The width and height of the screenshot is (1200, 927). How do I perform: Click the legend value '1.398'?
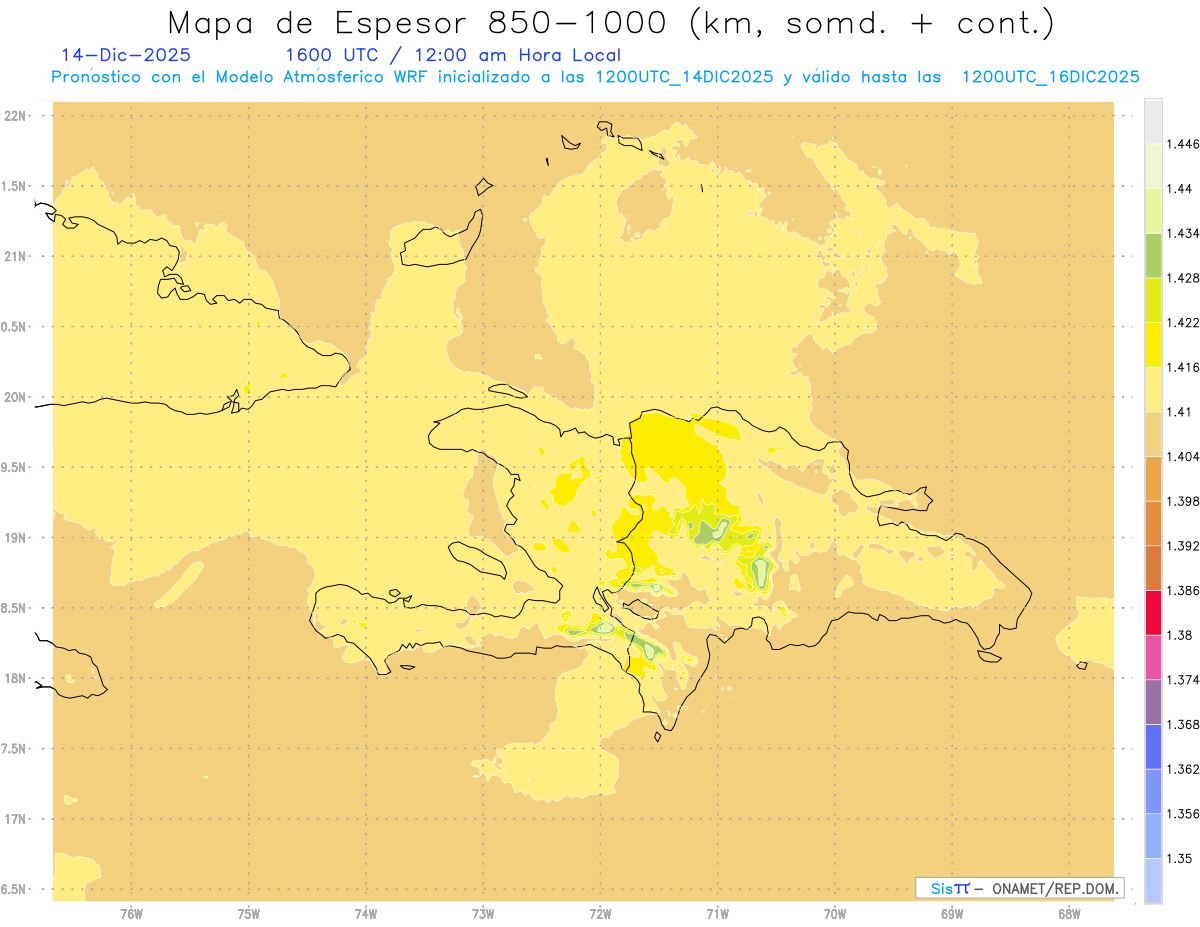(1182, 501)
